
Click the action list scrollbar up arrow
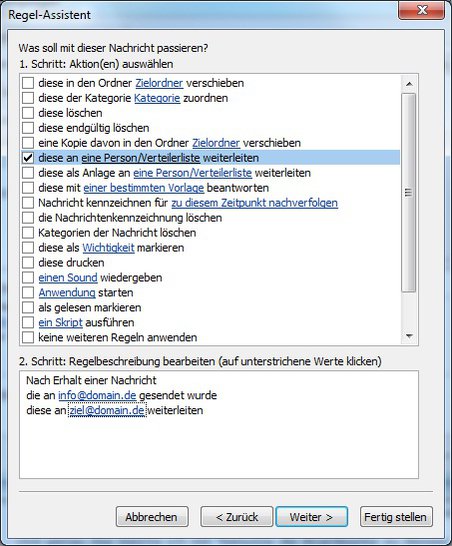pos(409,84)
